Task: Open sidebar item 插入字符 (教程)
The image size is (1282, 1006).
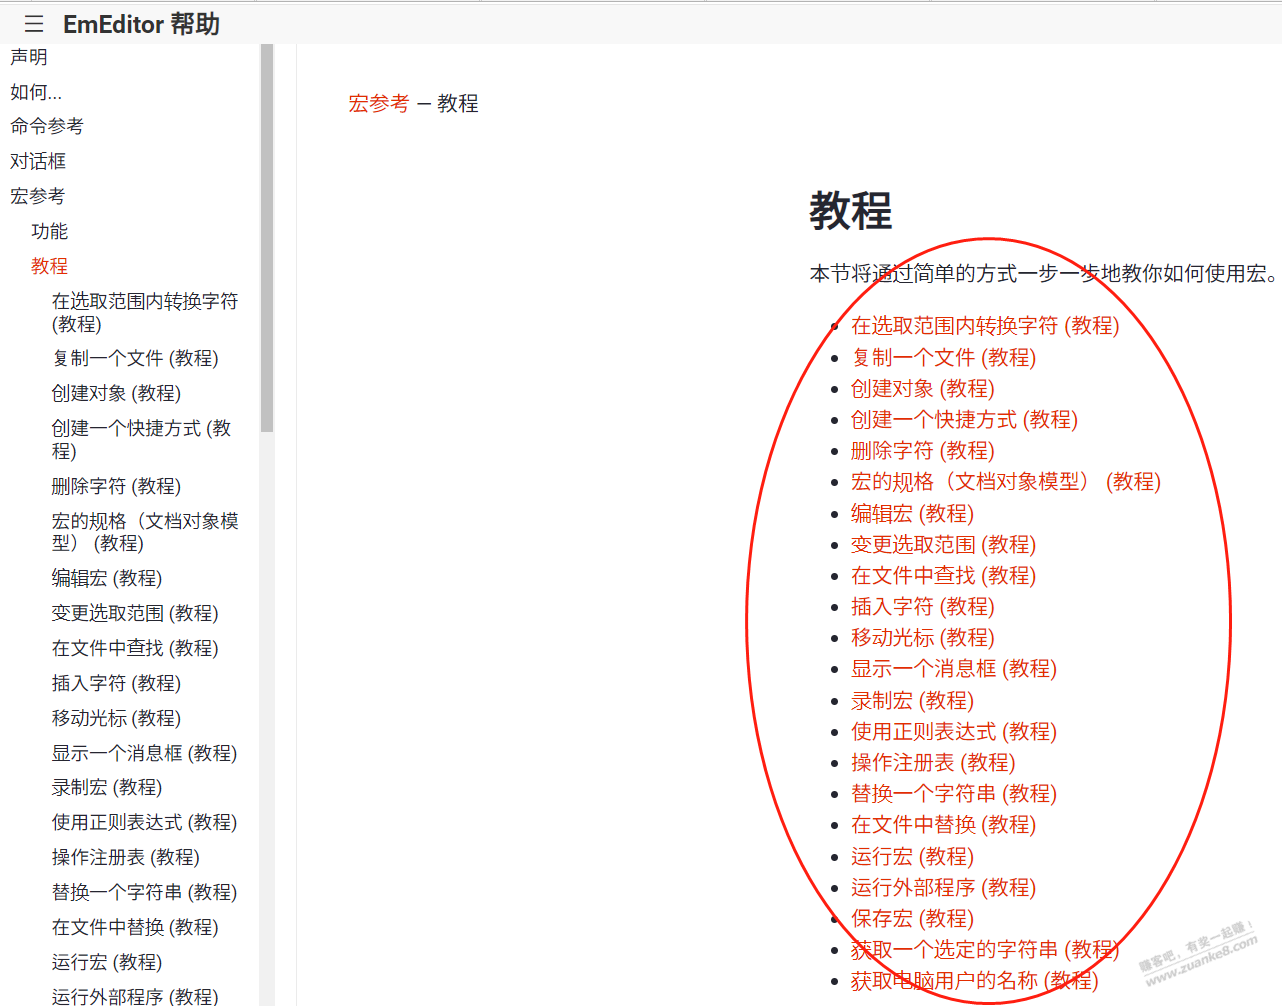Action: click(116, 683)
